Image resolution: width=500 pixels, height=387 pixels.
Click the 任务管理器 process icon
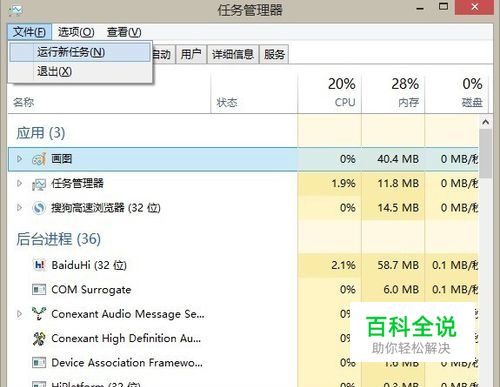(39, 184)
